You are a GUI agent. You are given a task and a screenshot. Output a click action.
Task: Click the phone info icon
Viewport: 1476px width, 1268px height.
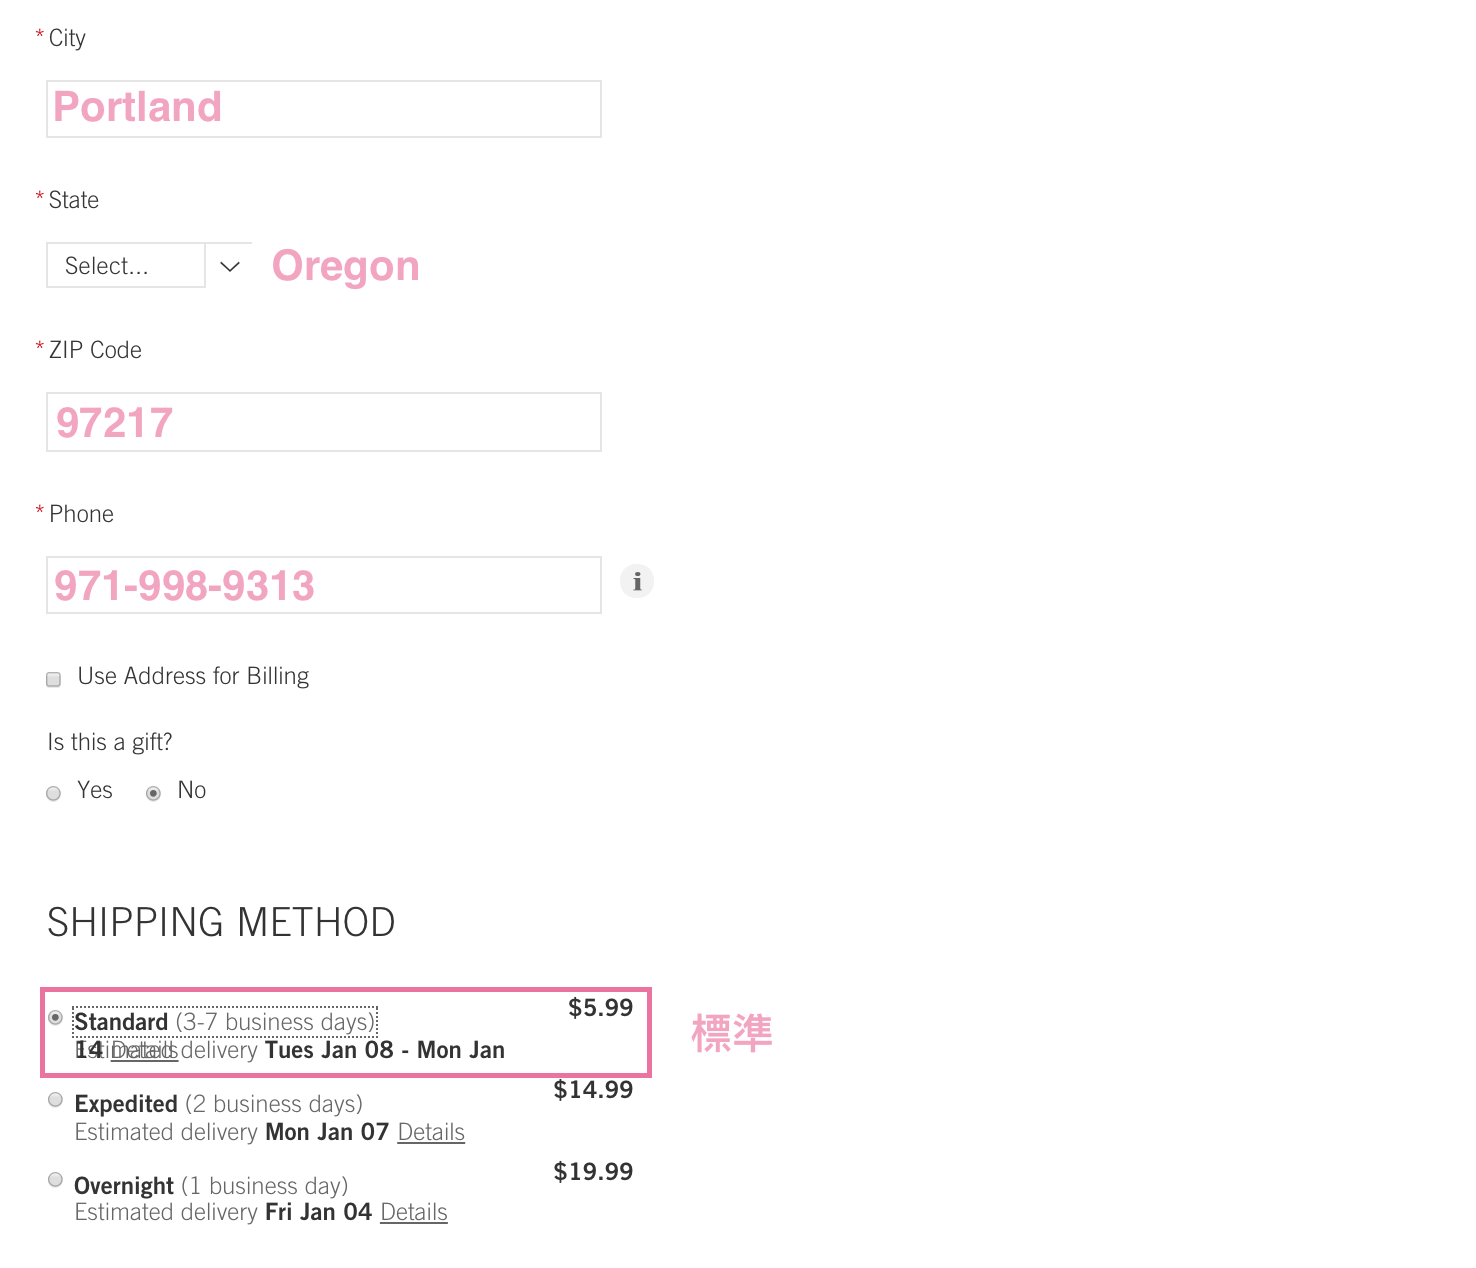637,581
